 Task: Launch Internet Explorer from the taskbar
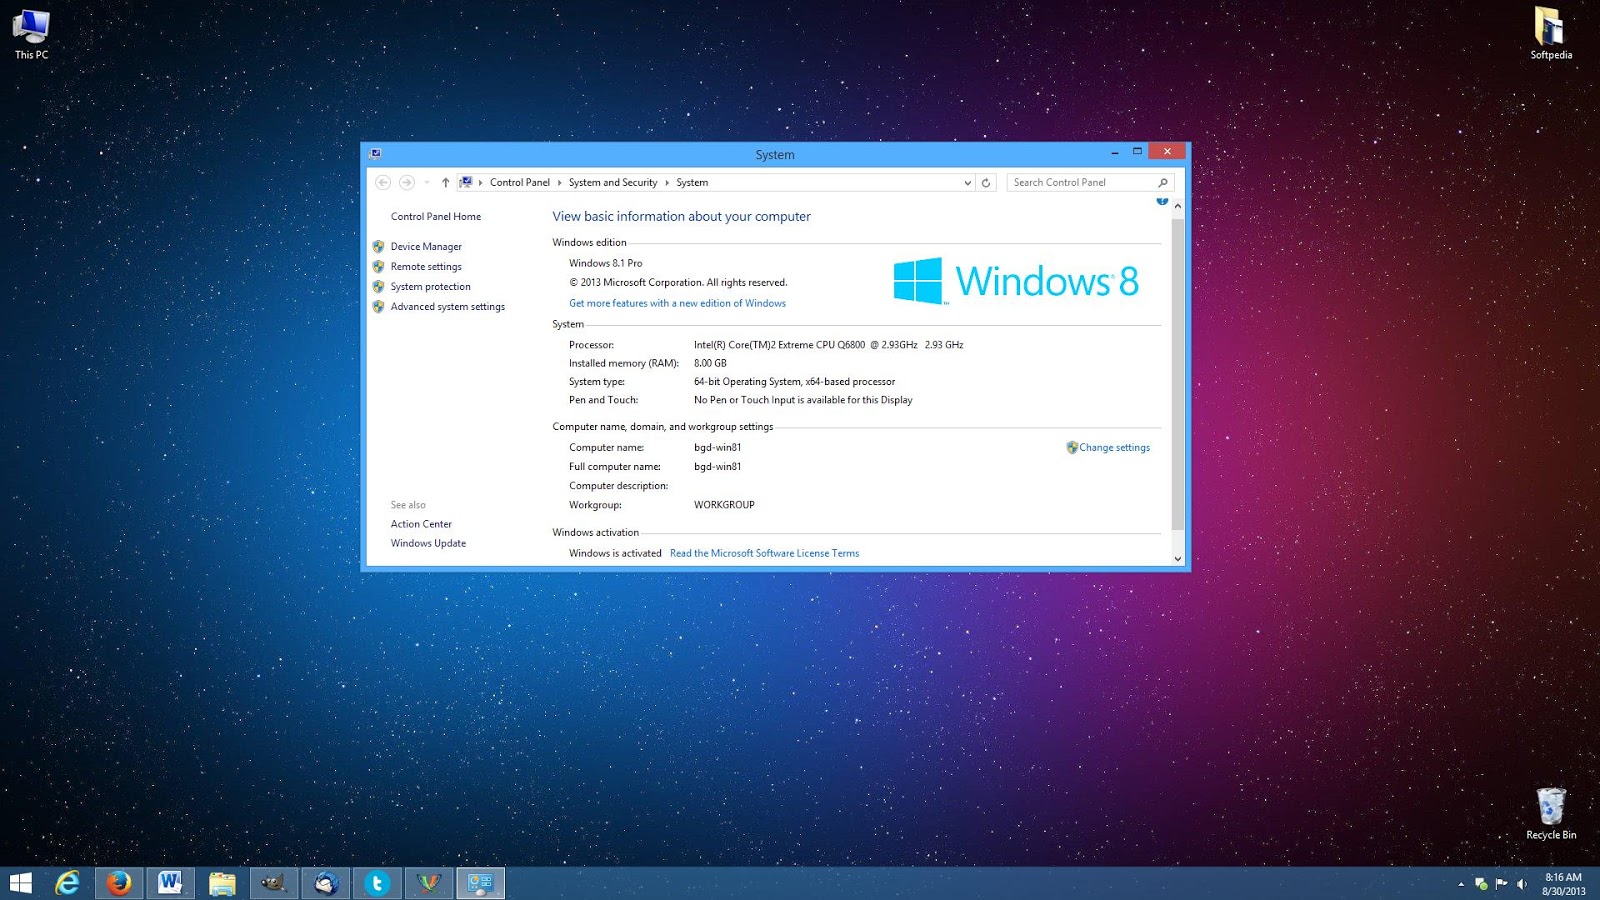(67, 883)
